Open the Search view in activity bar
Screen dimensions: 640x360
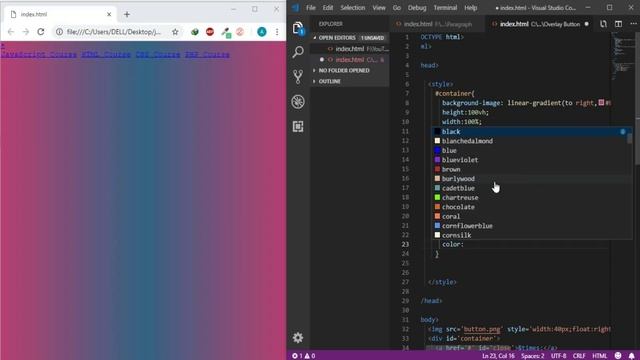point(298,52)
